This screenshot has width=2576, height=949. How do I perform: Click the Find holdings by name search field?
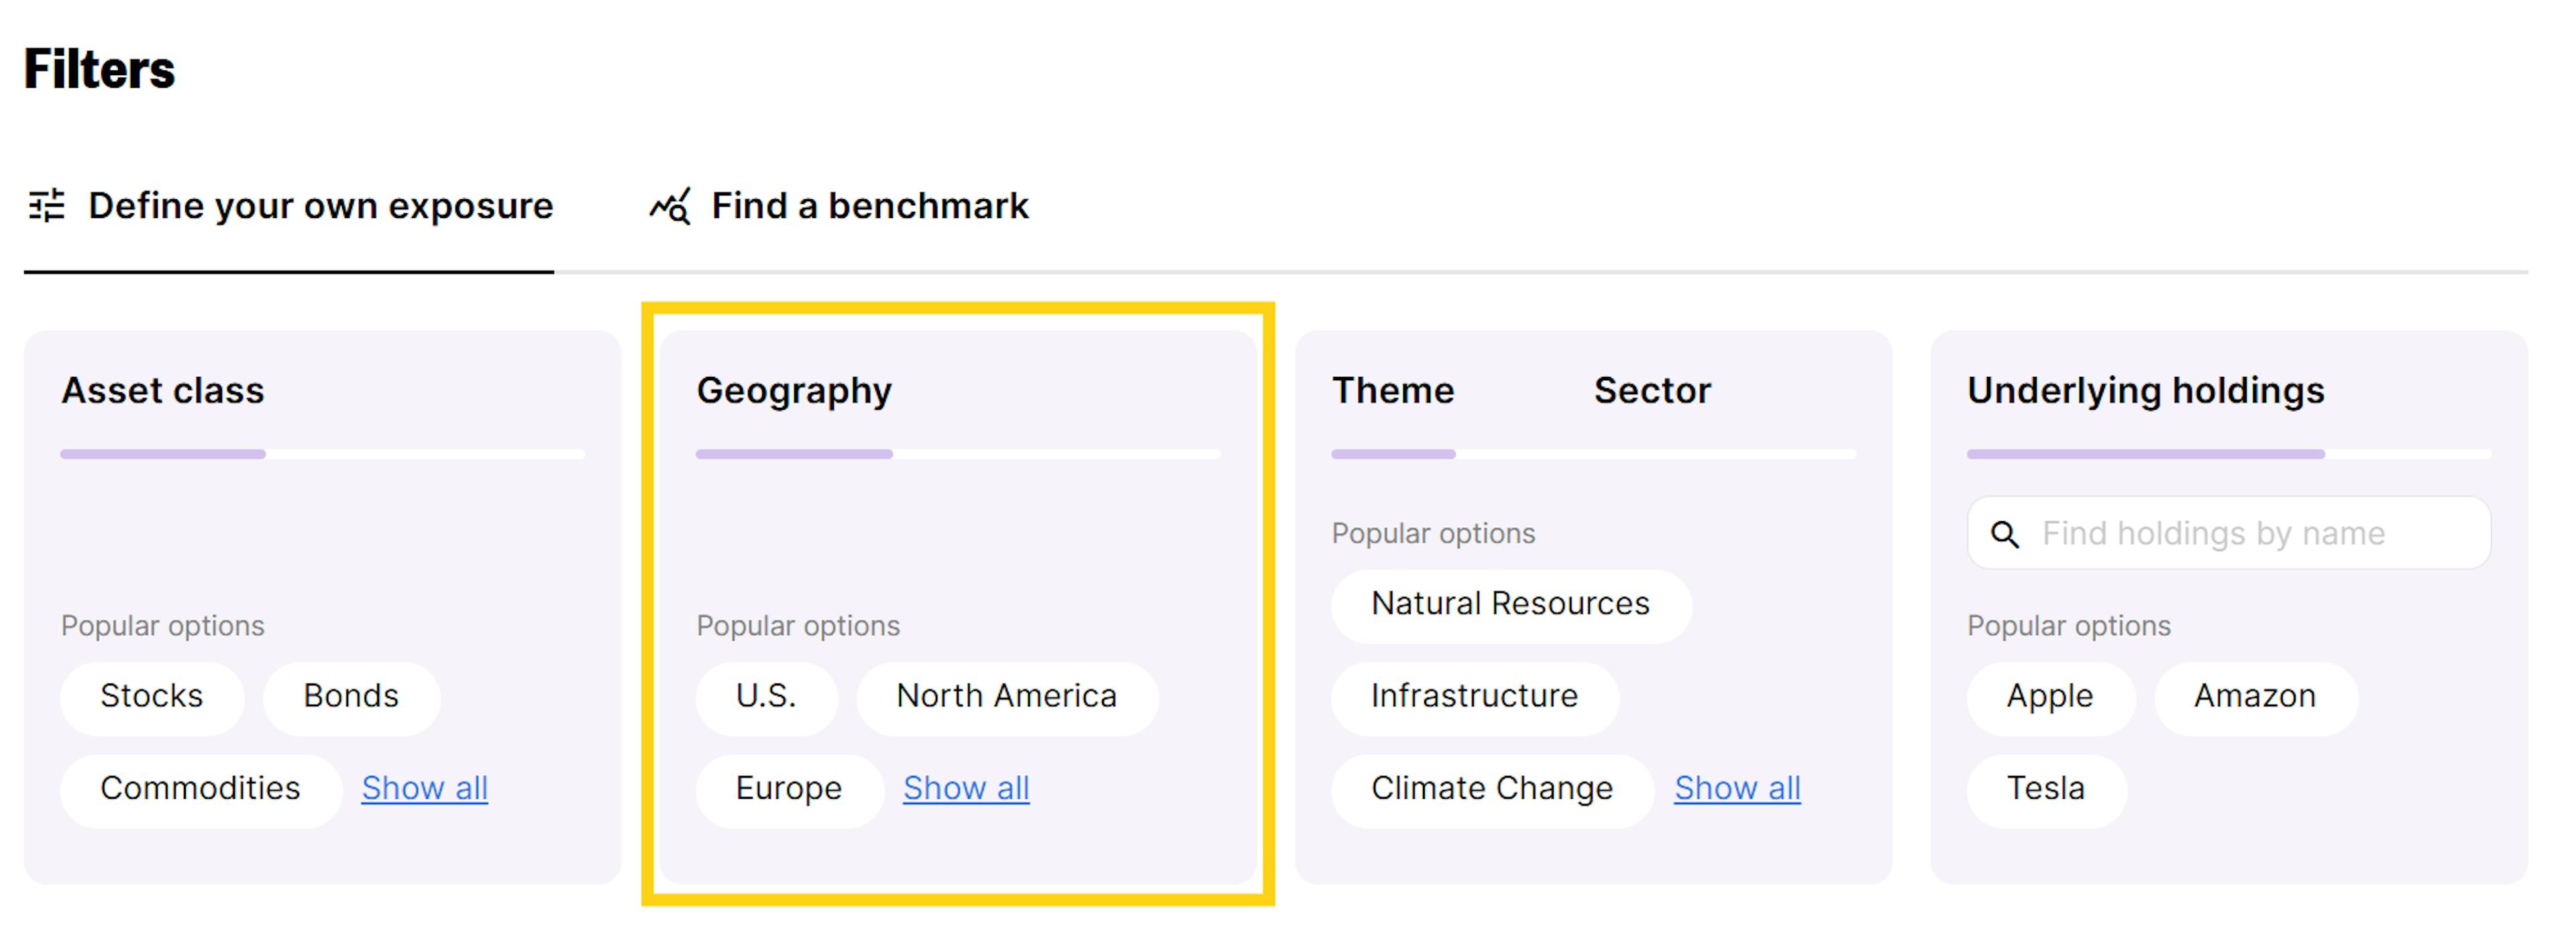2230,533
